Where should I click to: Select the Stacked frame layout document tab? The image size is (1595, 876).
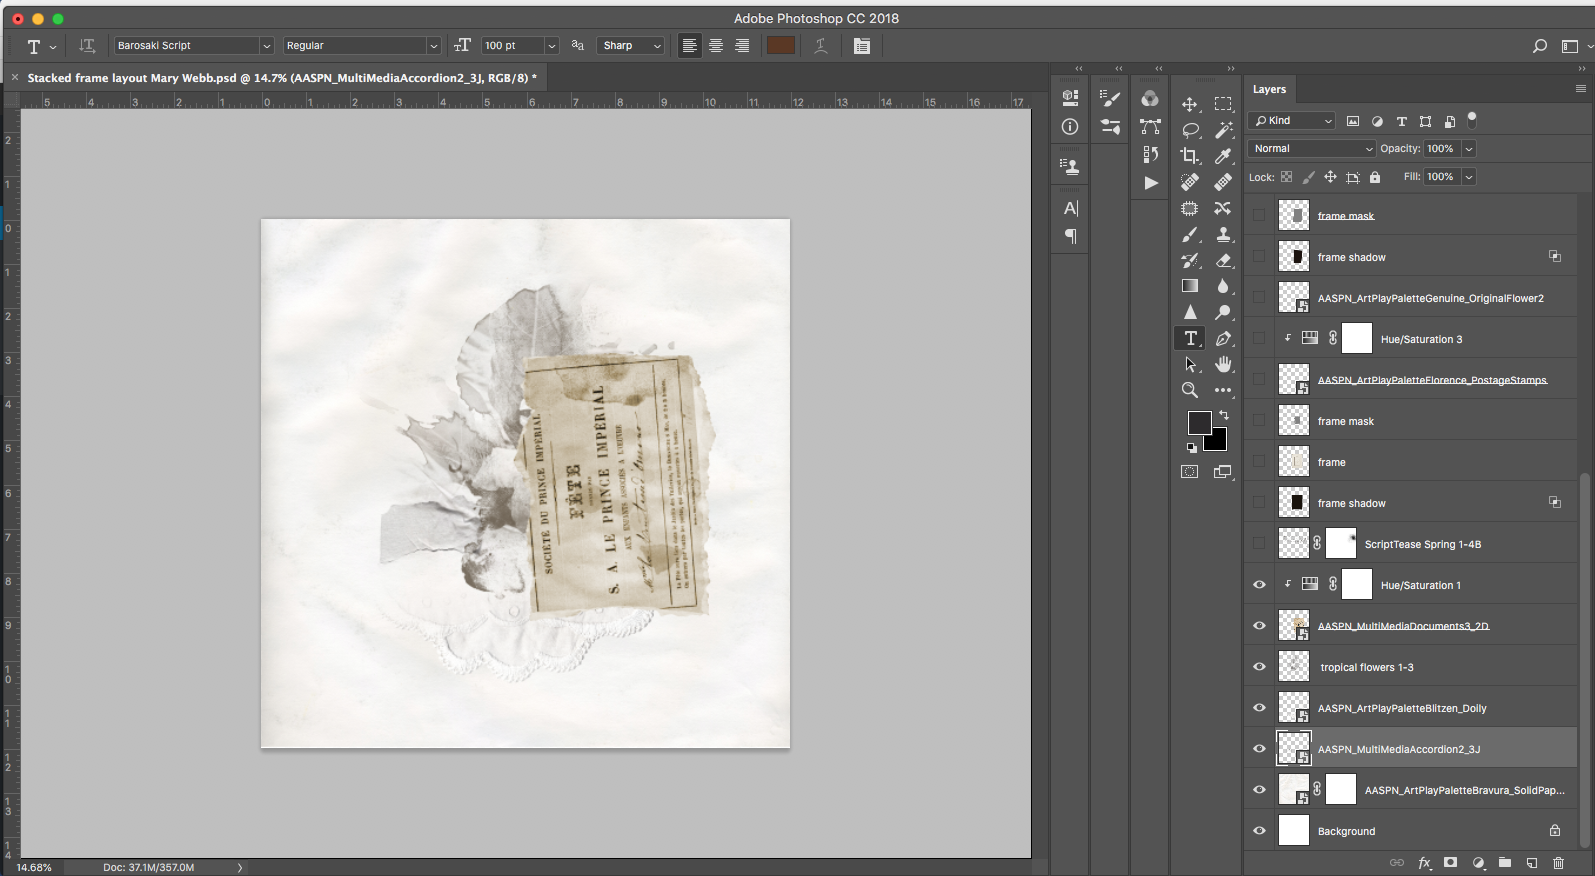(x=282, y=78)
